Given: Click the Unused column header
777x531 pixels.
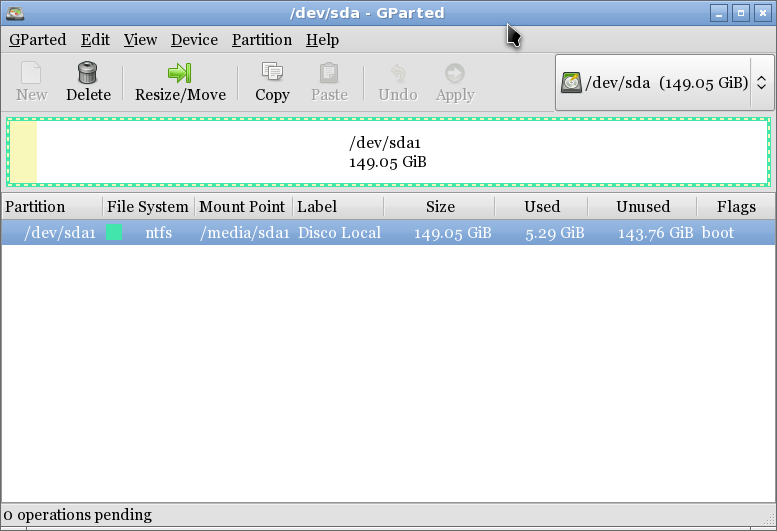Looking at the screenshot, I should [642, 207].
